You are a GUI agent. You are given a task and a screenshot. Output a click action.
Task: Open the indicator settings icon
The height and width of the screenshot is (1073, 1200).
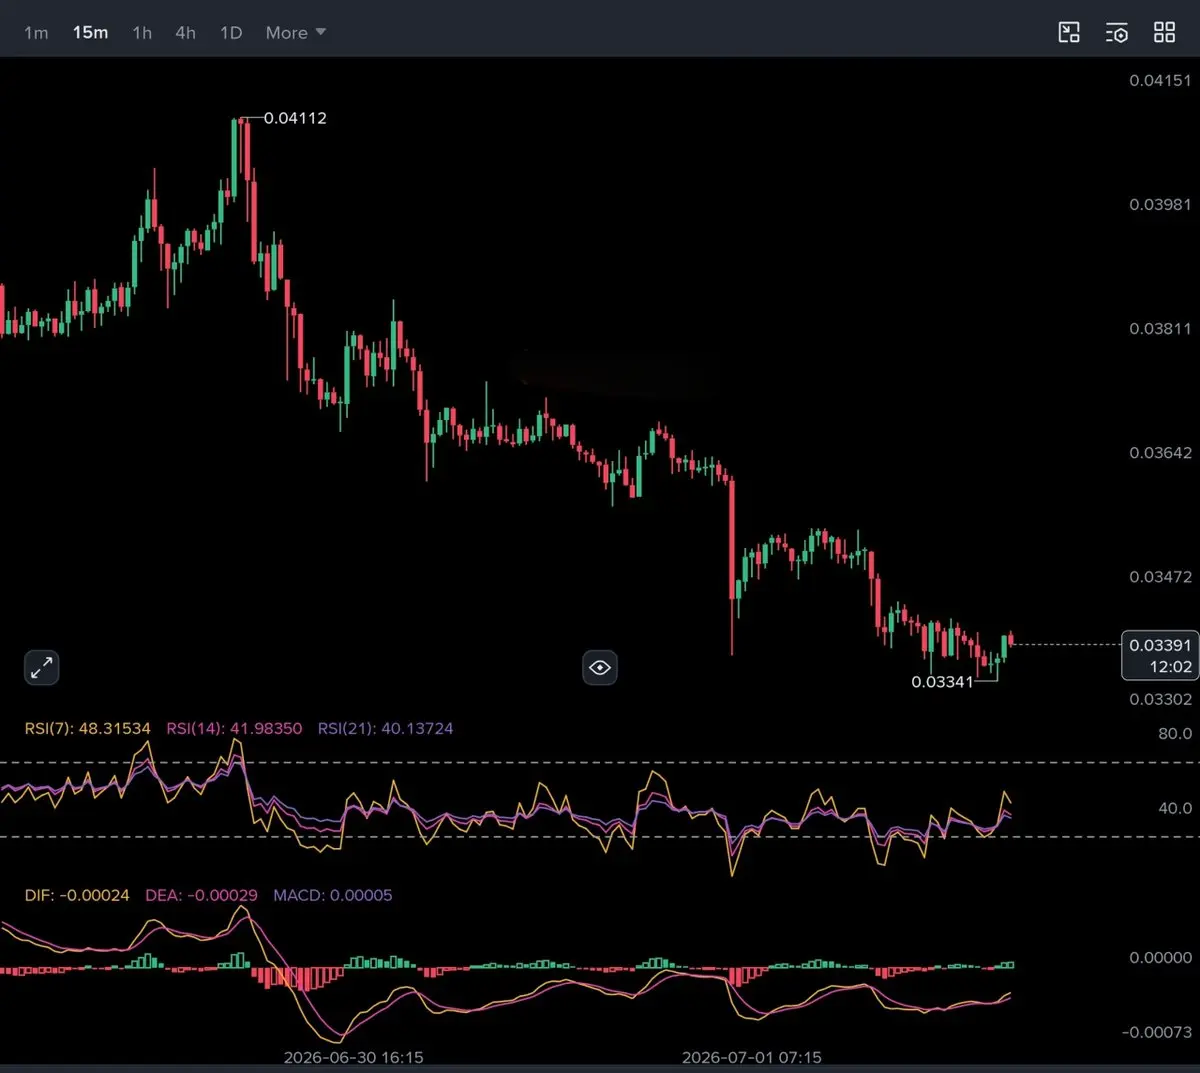point(1117,33)
